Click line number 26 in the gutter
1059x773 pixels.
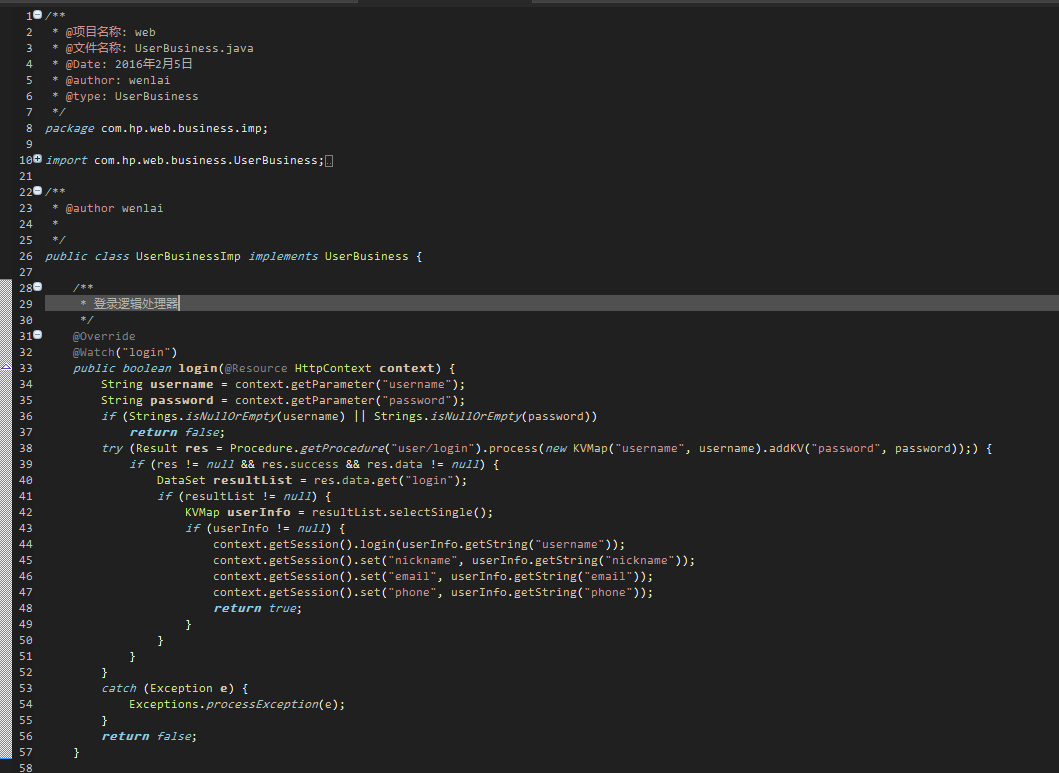pos(26,257)
